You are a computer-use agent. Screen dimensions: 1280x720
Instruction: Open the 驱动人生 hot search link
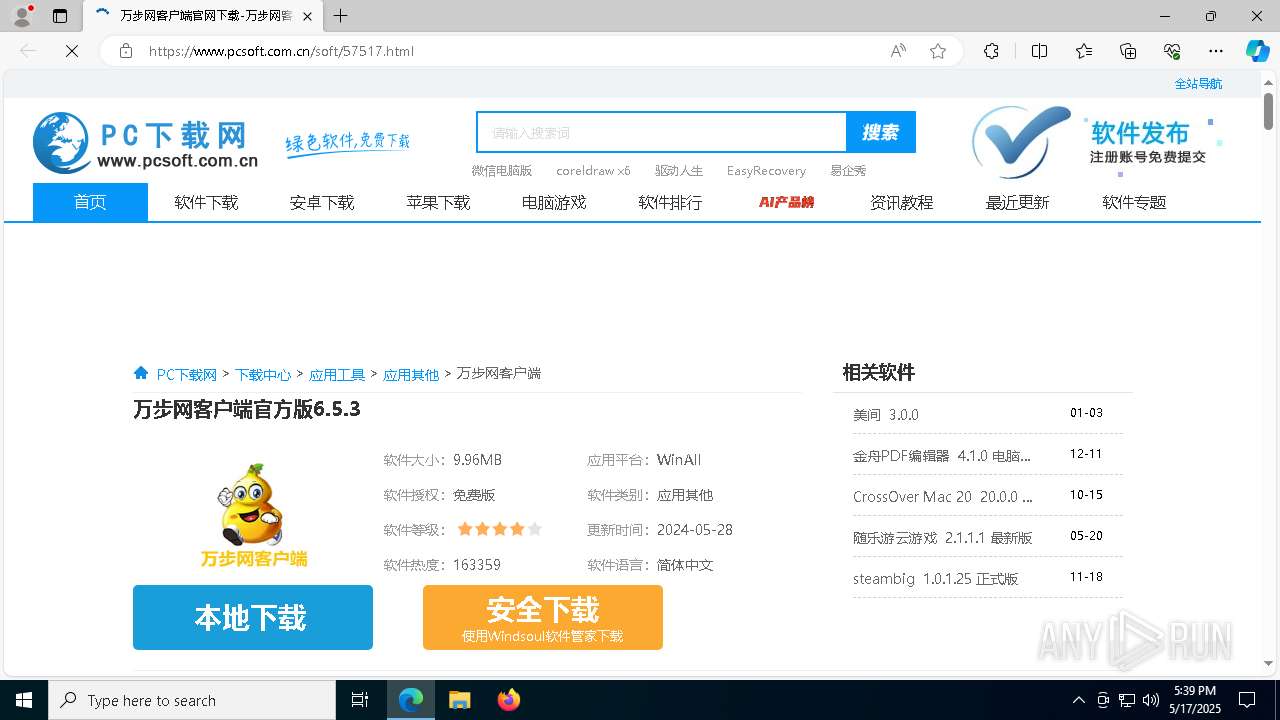point(679,171)
